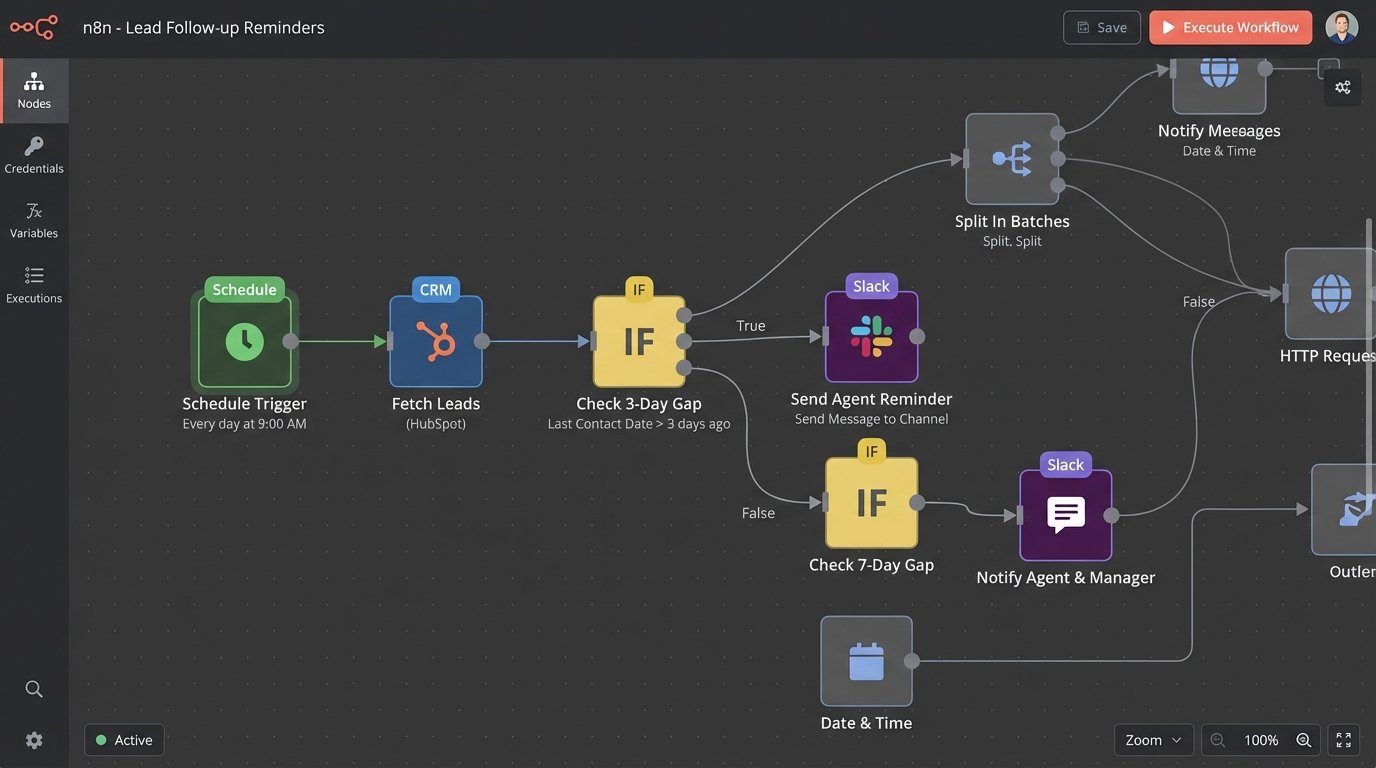Open Variables in the sidebar
1376x768 pixels.
point(34,220)
